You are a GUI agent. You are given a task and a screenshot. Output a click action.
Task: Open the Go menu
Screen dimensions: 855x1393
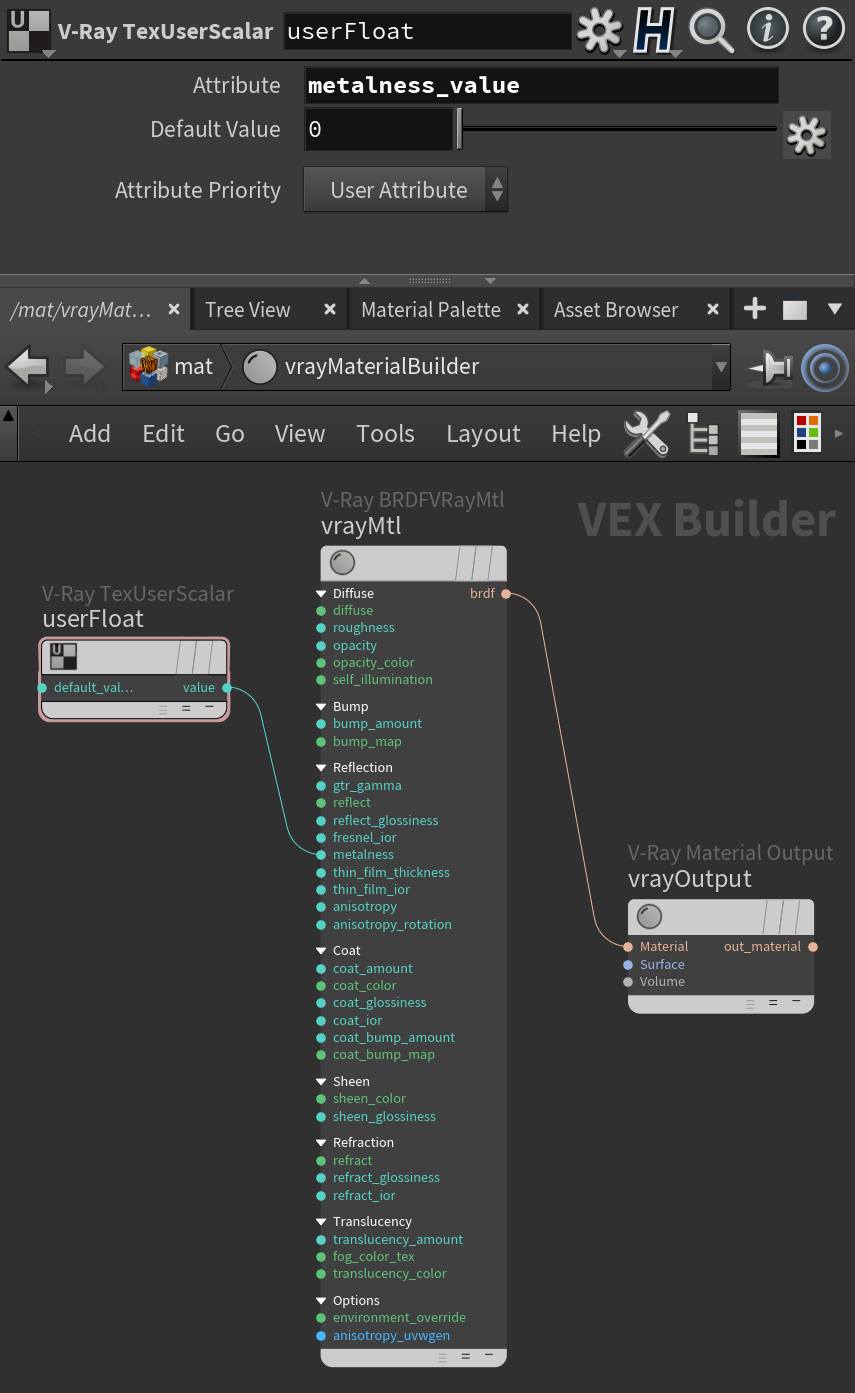[230, 434]
